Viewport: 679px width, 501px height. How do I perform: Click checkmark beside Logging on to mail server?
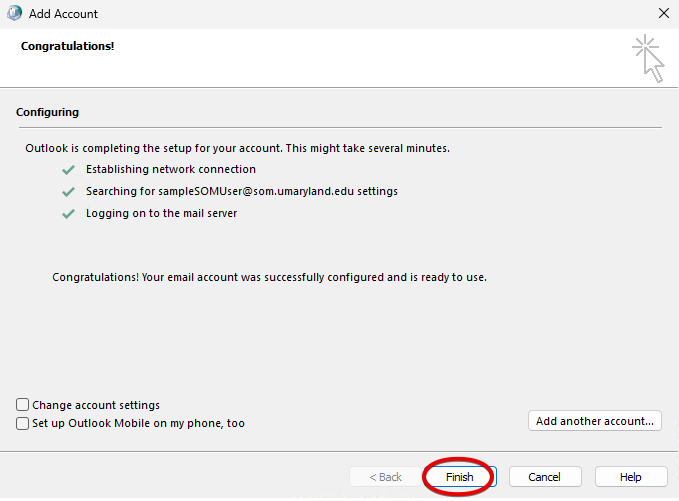68,213
